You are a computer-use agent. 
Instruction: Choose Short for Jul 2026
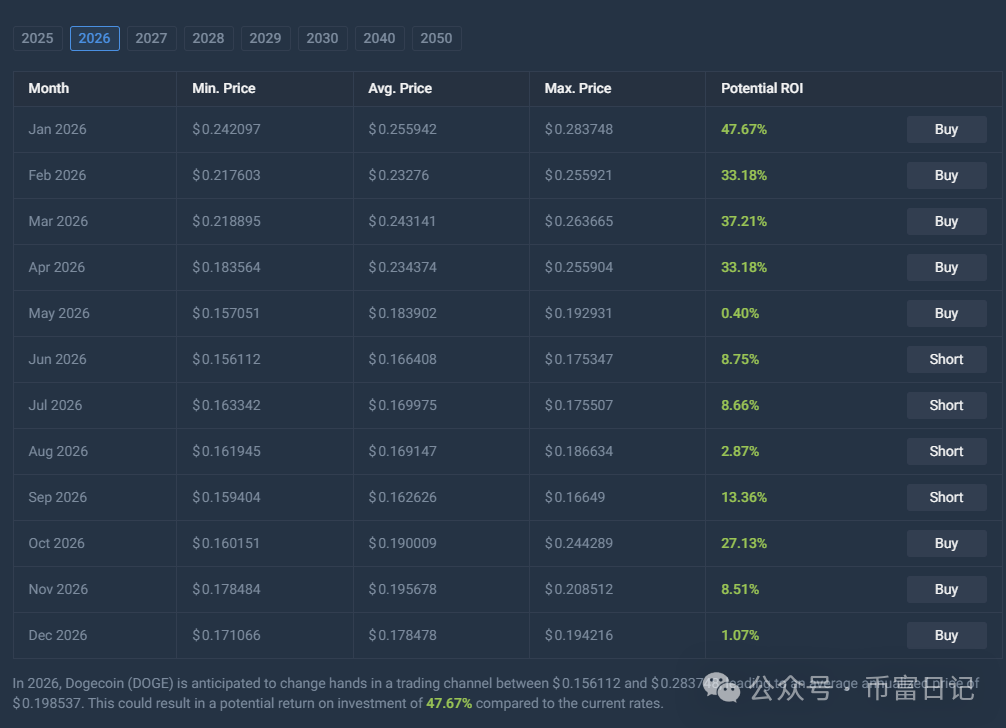(946, 405)
